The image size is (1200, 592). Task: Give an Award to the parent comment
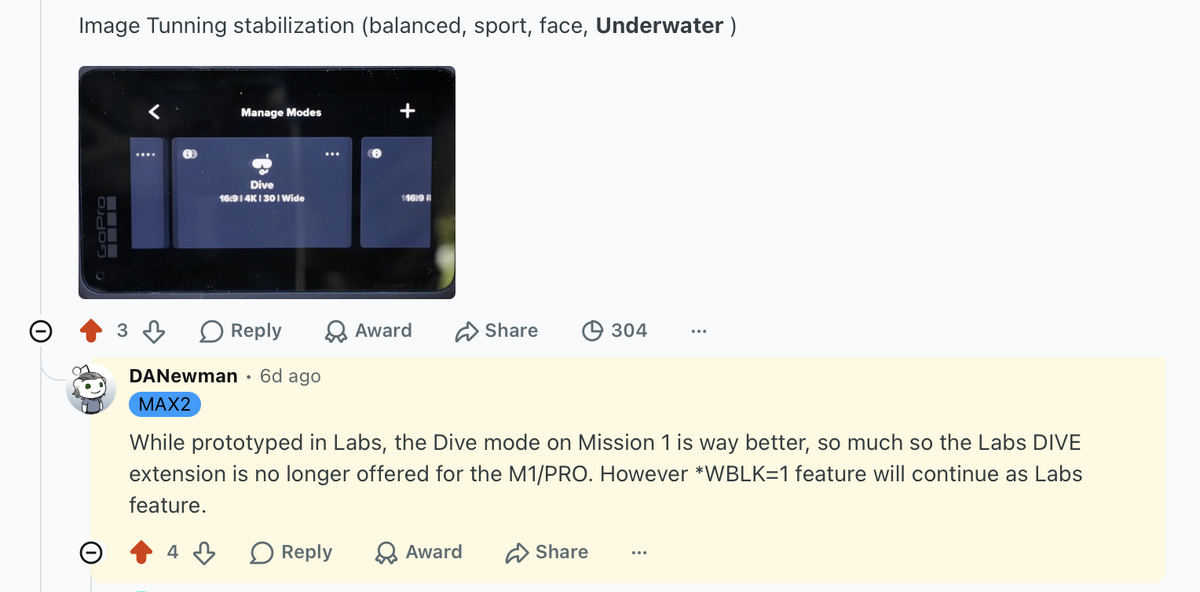[x=369, y=330]
